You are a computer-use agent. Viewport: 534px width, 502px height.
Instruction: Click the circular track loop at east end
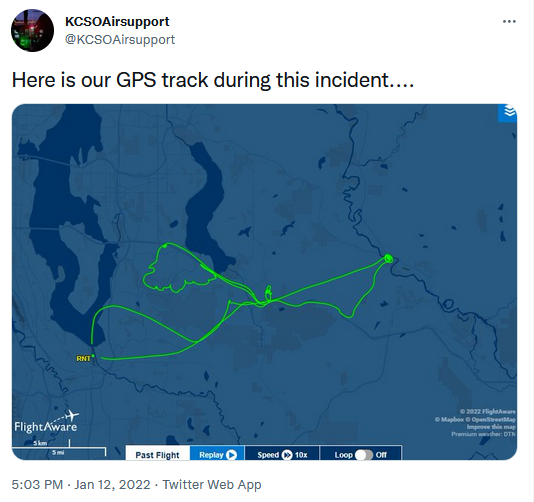tap(388, 258)
